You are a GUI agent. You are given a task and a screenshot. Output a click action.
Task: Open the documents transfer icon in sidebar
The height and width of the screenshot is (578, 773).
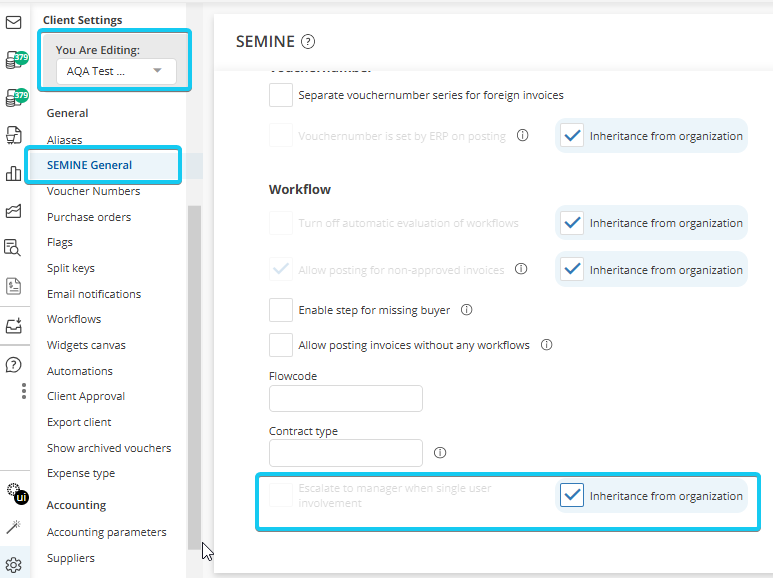point(13,135)
